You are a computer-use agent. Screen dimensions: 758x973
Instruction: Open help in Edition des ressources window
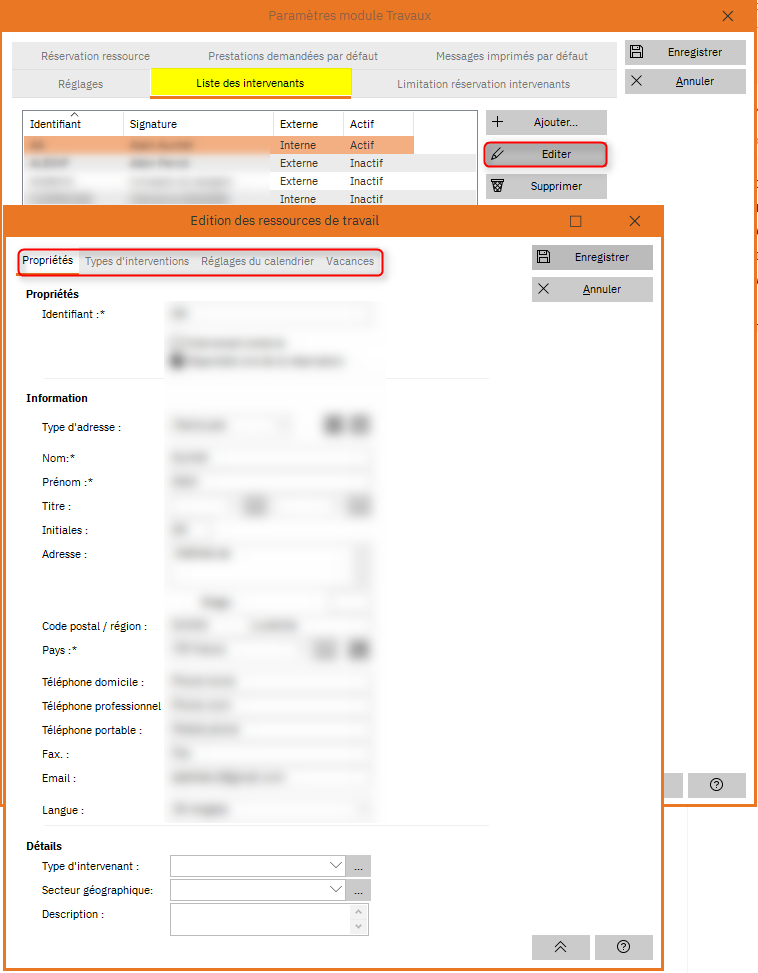tap(623, 947)
